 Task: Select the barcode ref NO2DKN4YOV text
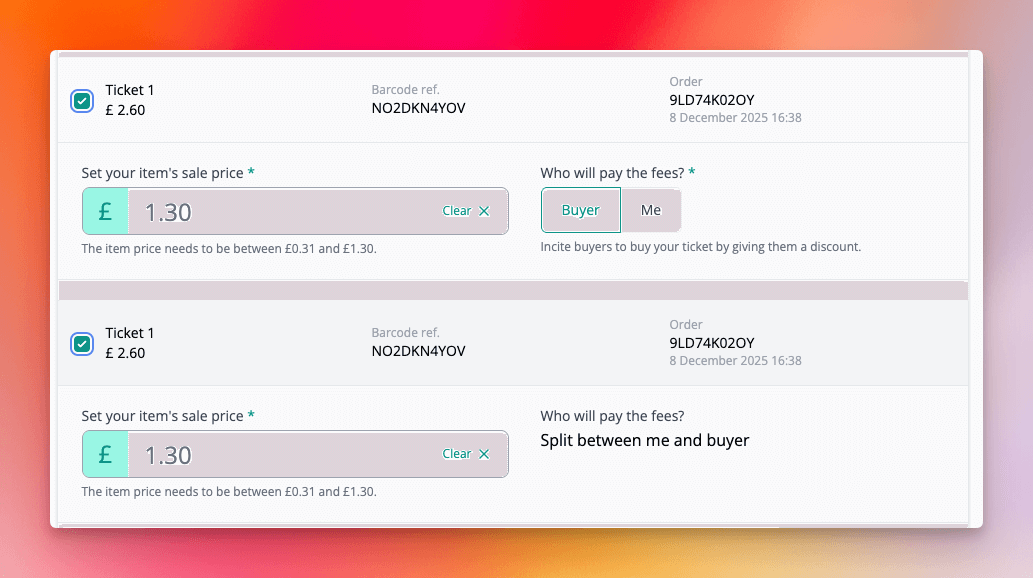click(x=418, y=107)
